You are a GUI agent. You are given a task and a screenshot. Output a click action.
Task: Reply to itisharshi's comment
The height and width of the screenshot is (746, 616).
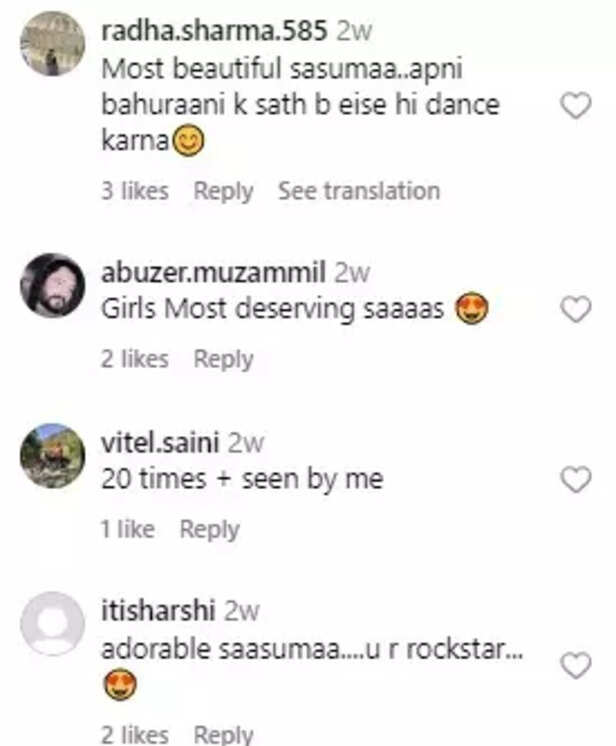223,735
